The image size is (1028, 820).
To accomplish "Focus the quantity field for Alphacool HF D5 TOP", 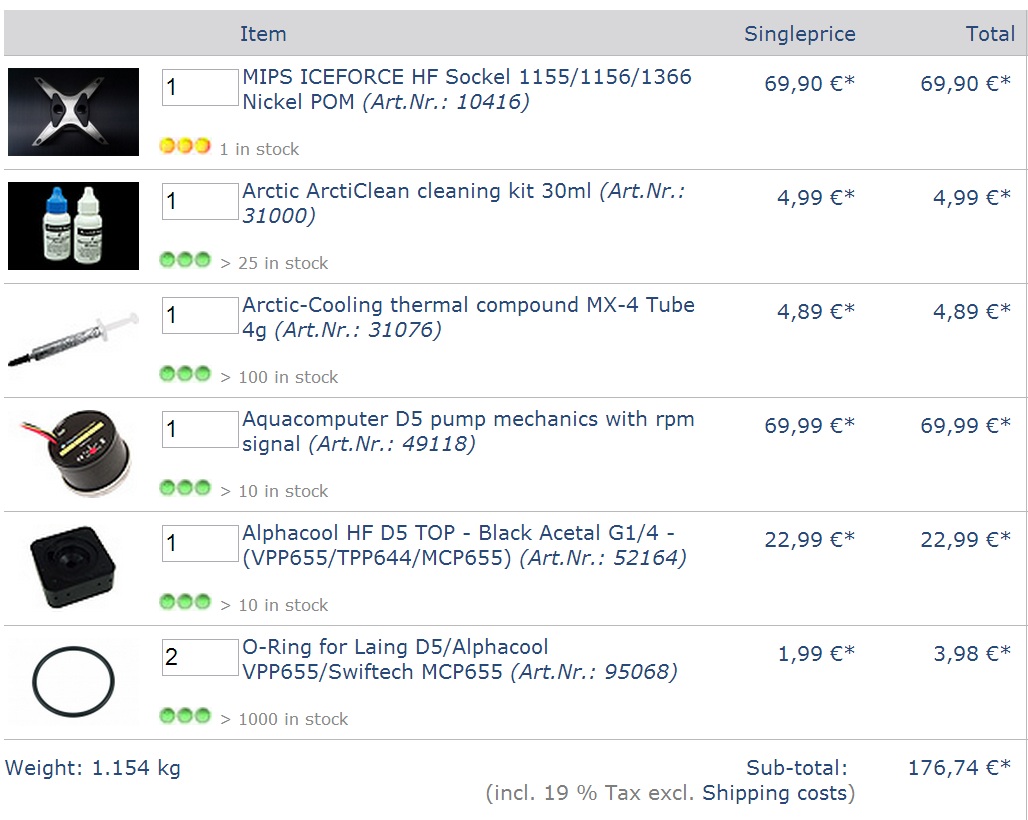I will click(200, 543).
